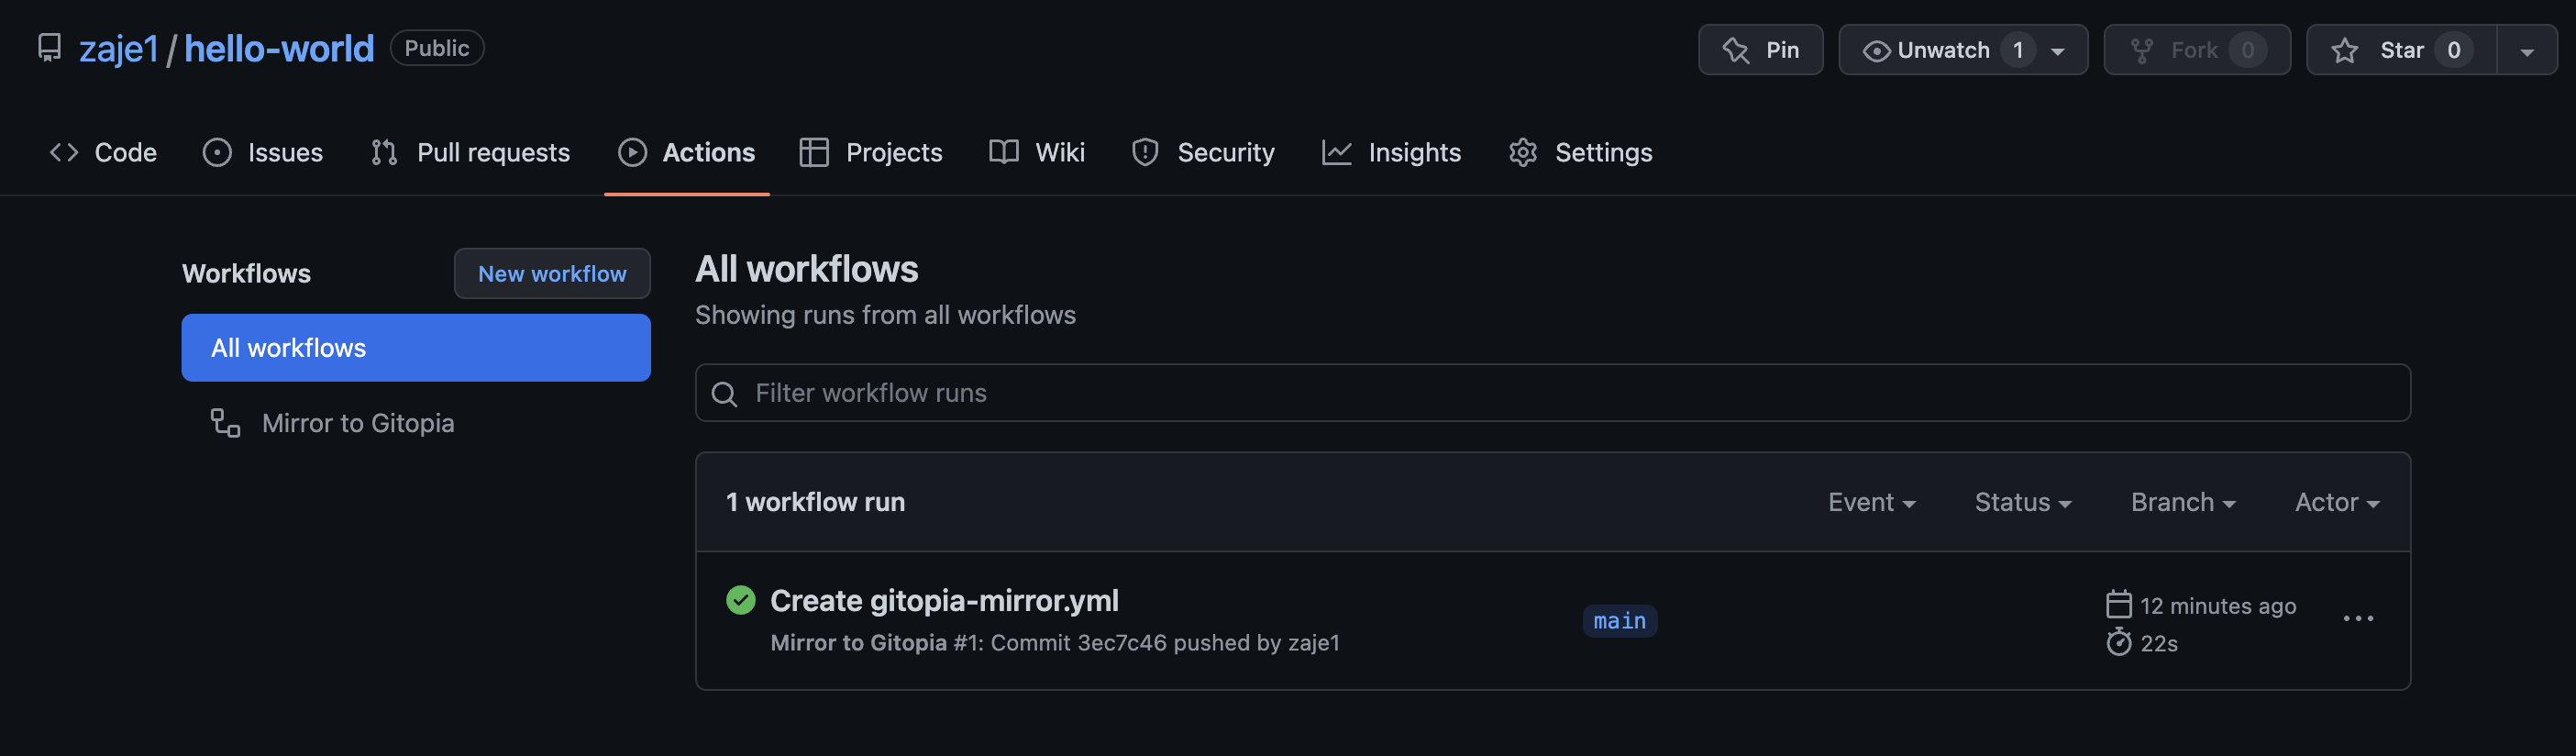Click the 'All workflows' page heading

coord(806,269)
